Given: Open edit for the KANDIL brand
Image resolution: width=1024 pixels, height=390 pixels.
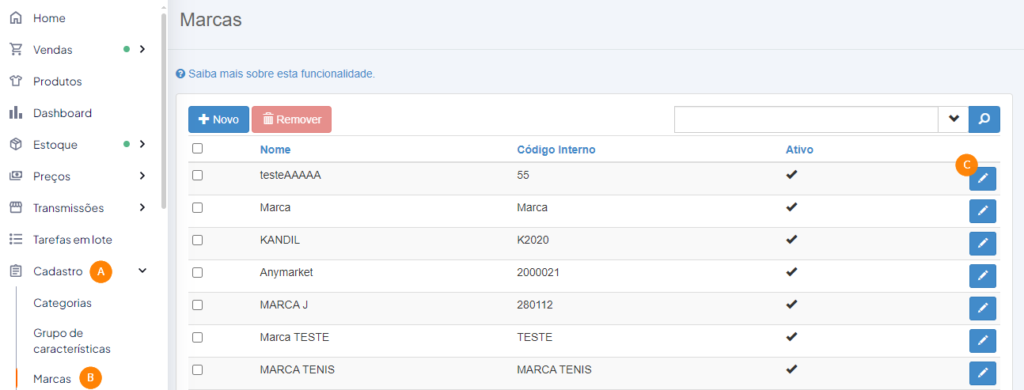Looking at the screenshot, I should 982,244.
